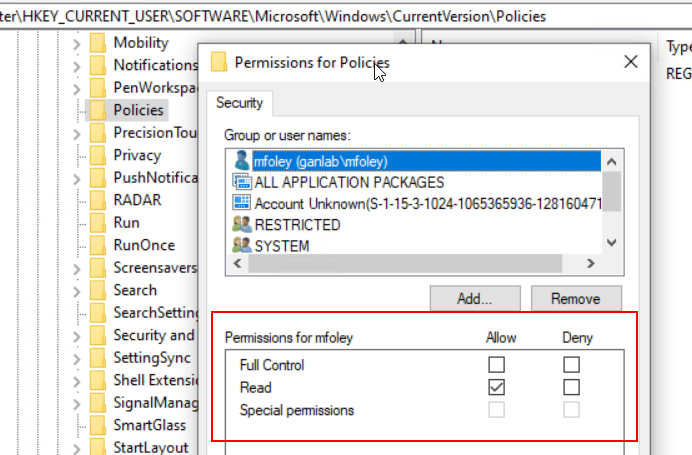Click the mfoley user icon

(x=241, y=161)
